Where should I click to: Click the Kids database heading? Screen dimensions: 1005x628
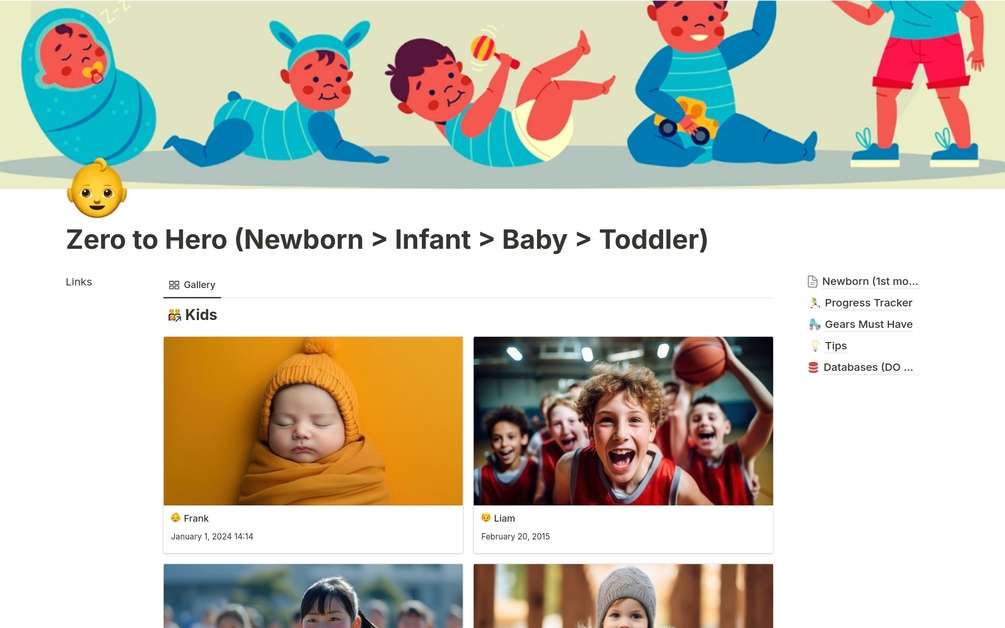[x=201, y=315]
